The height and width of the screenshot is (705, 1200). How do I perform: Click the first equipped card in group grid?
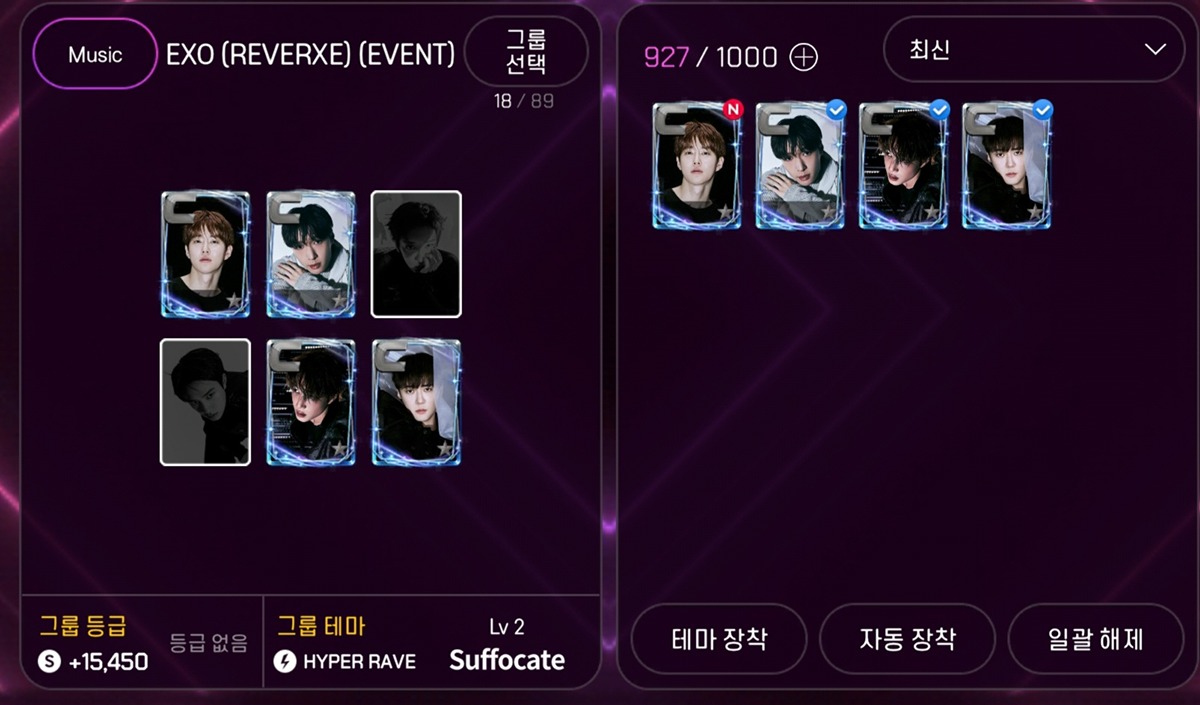click(x=205, y=254)
